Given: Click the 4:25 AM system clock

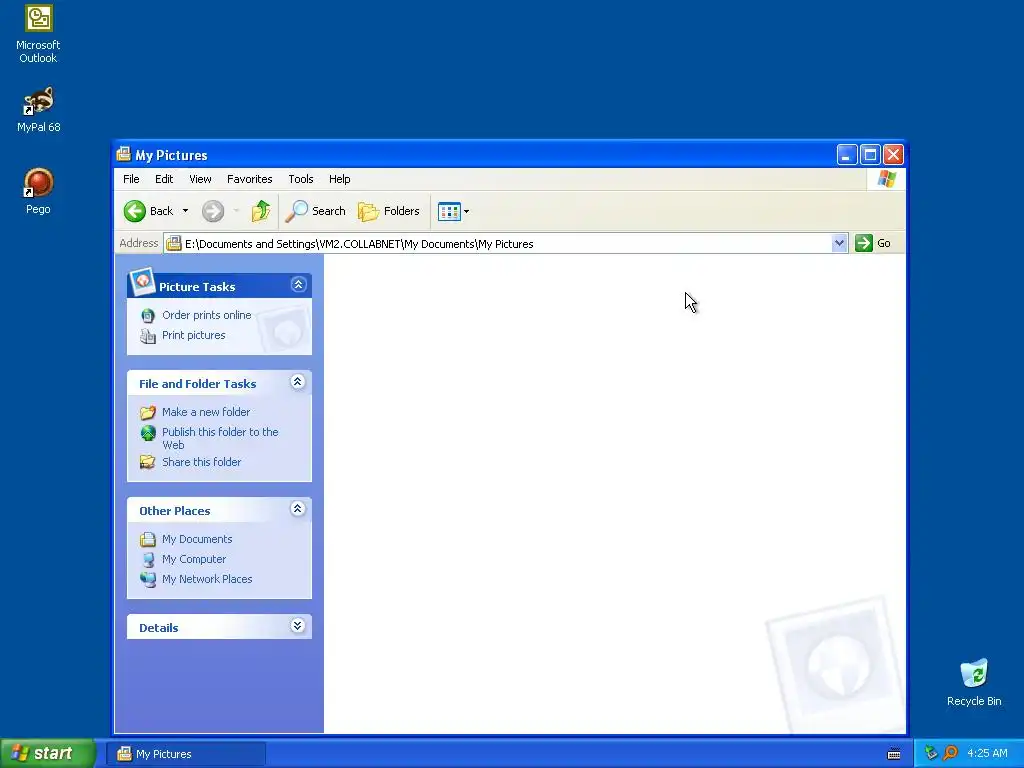Looking at the screenshot, I should click(987, 753).
